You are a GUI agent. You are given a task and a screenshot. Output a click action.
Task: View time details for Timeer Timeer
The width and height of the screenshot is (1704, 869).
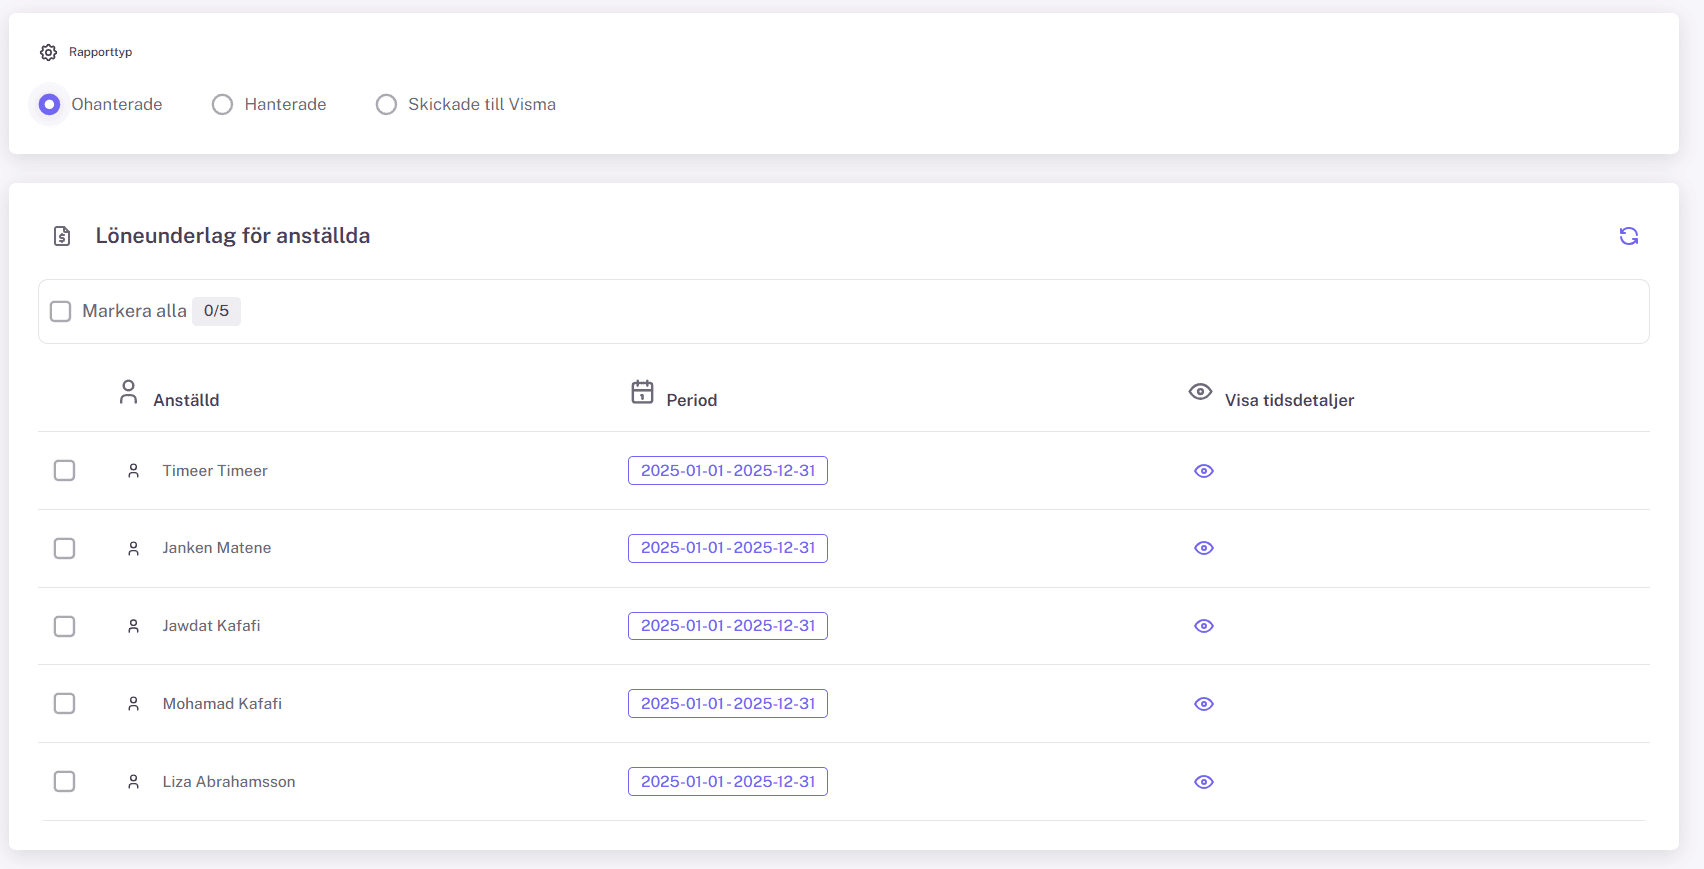click(x=1203, y=471)
